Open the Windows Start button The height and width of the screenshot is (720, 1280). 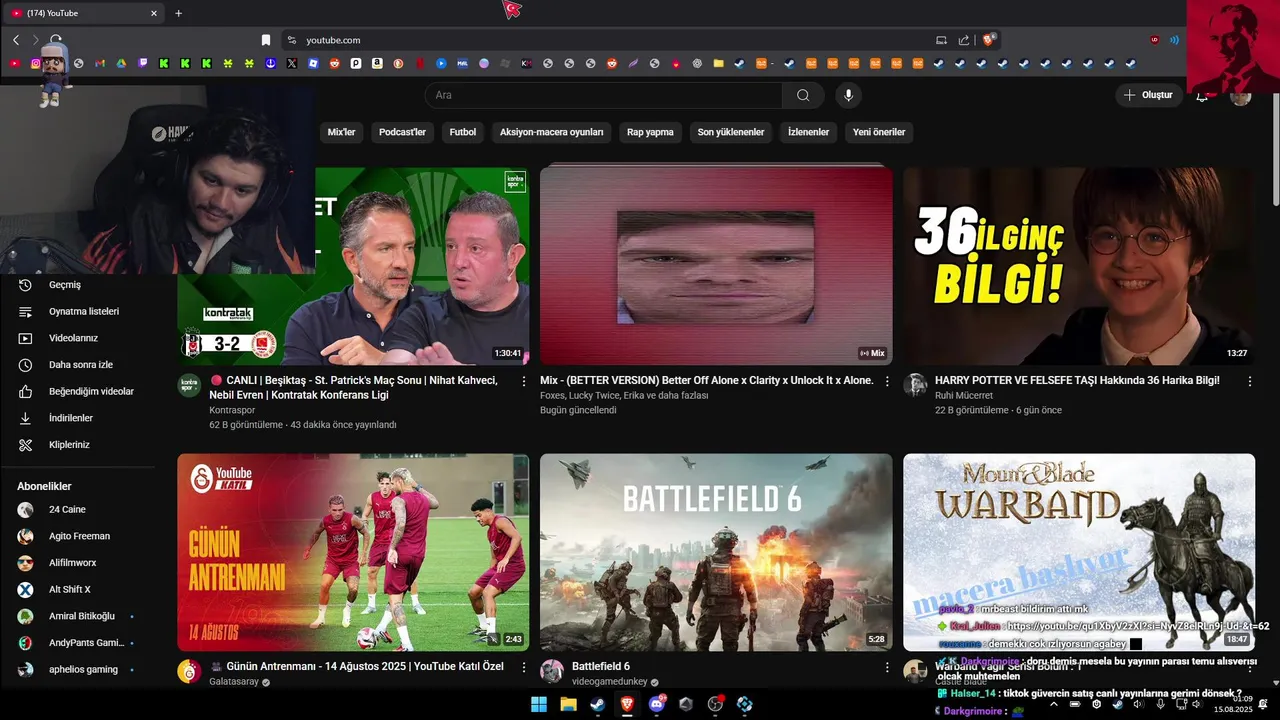539,704
